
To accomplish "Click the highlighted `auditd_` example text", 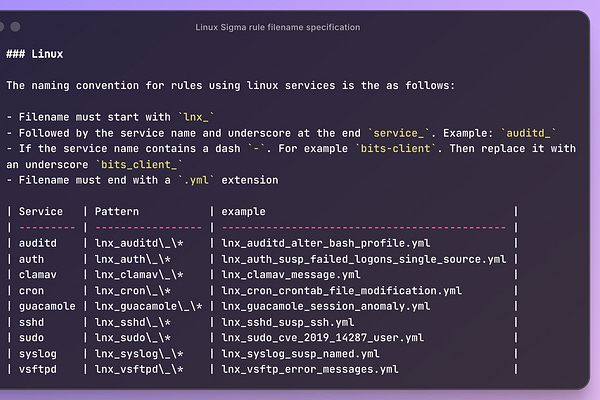I will [528, 133].
